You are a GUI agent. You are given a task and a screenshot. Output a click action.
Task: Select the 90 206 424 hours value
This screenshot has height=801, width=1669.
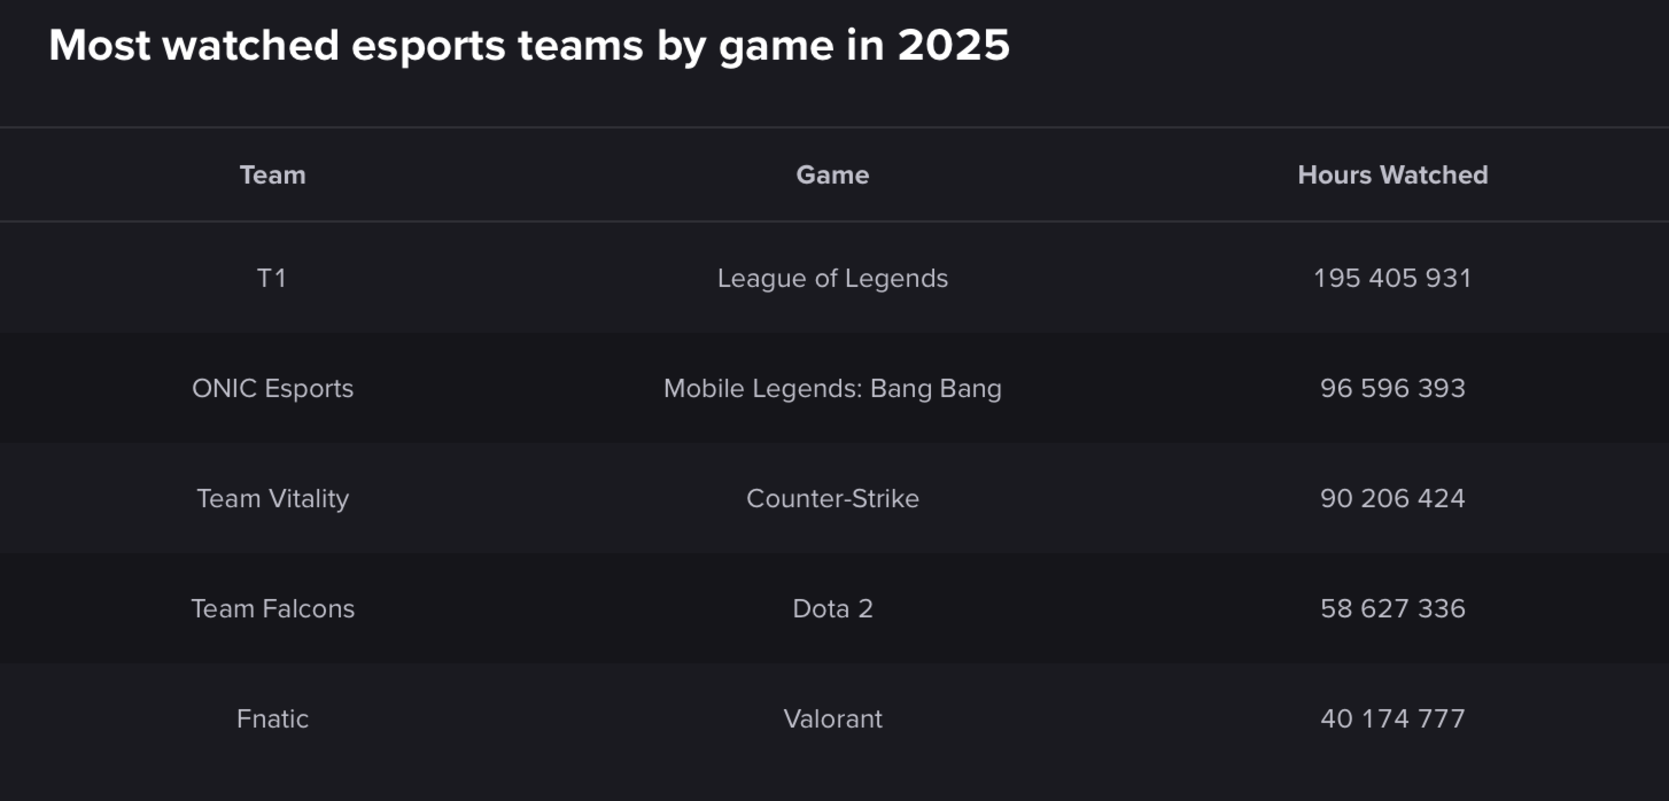(1392, 498)
